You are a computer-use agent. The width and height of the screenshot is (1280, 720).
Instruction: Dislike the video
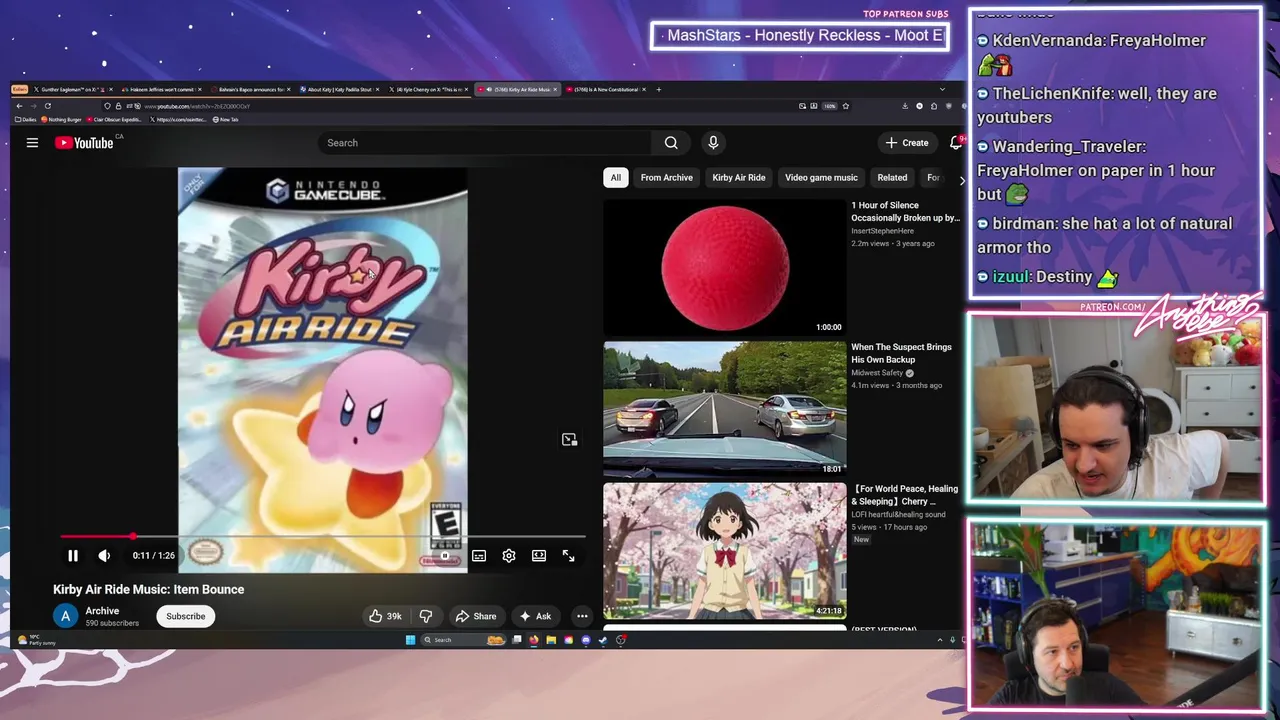click(426, 616)
